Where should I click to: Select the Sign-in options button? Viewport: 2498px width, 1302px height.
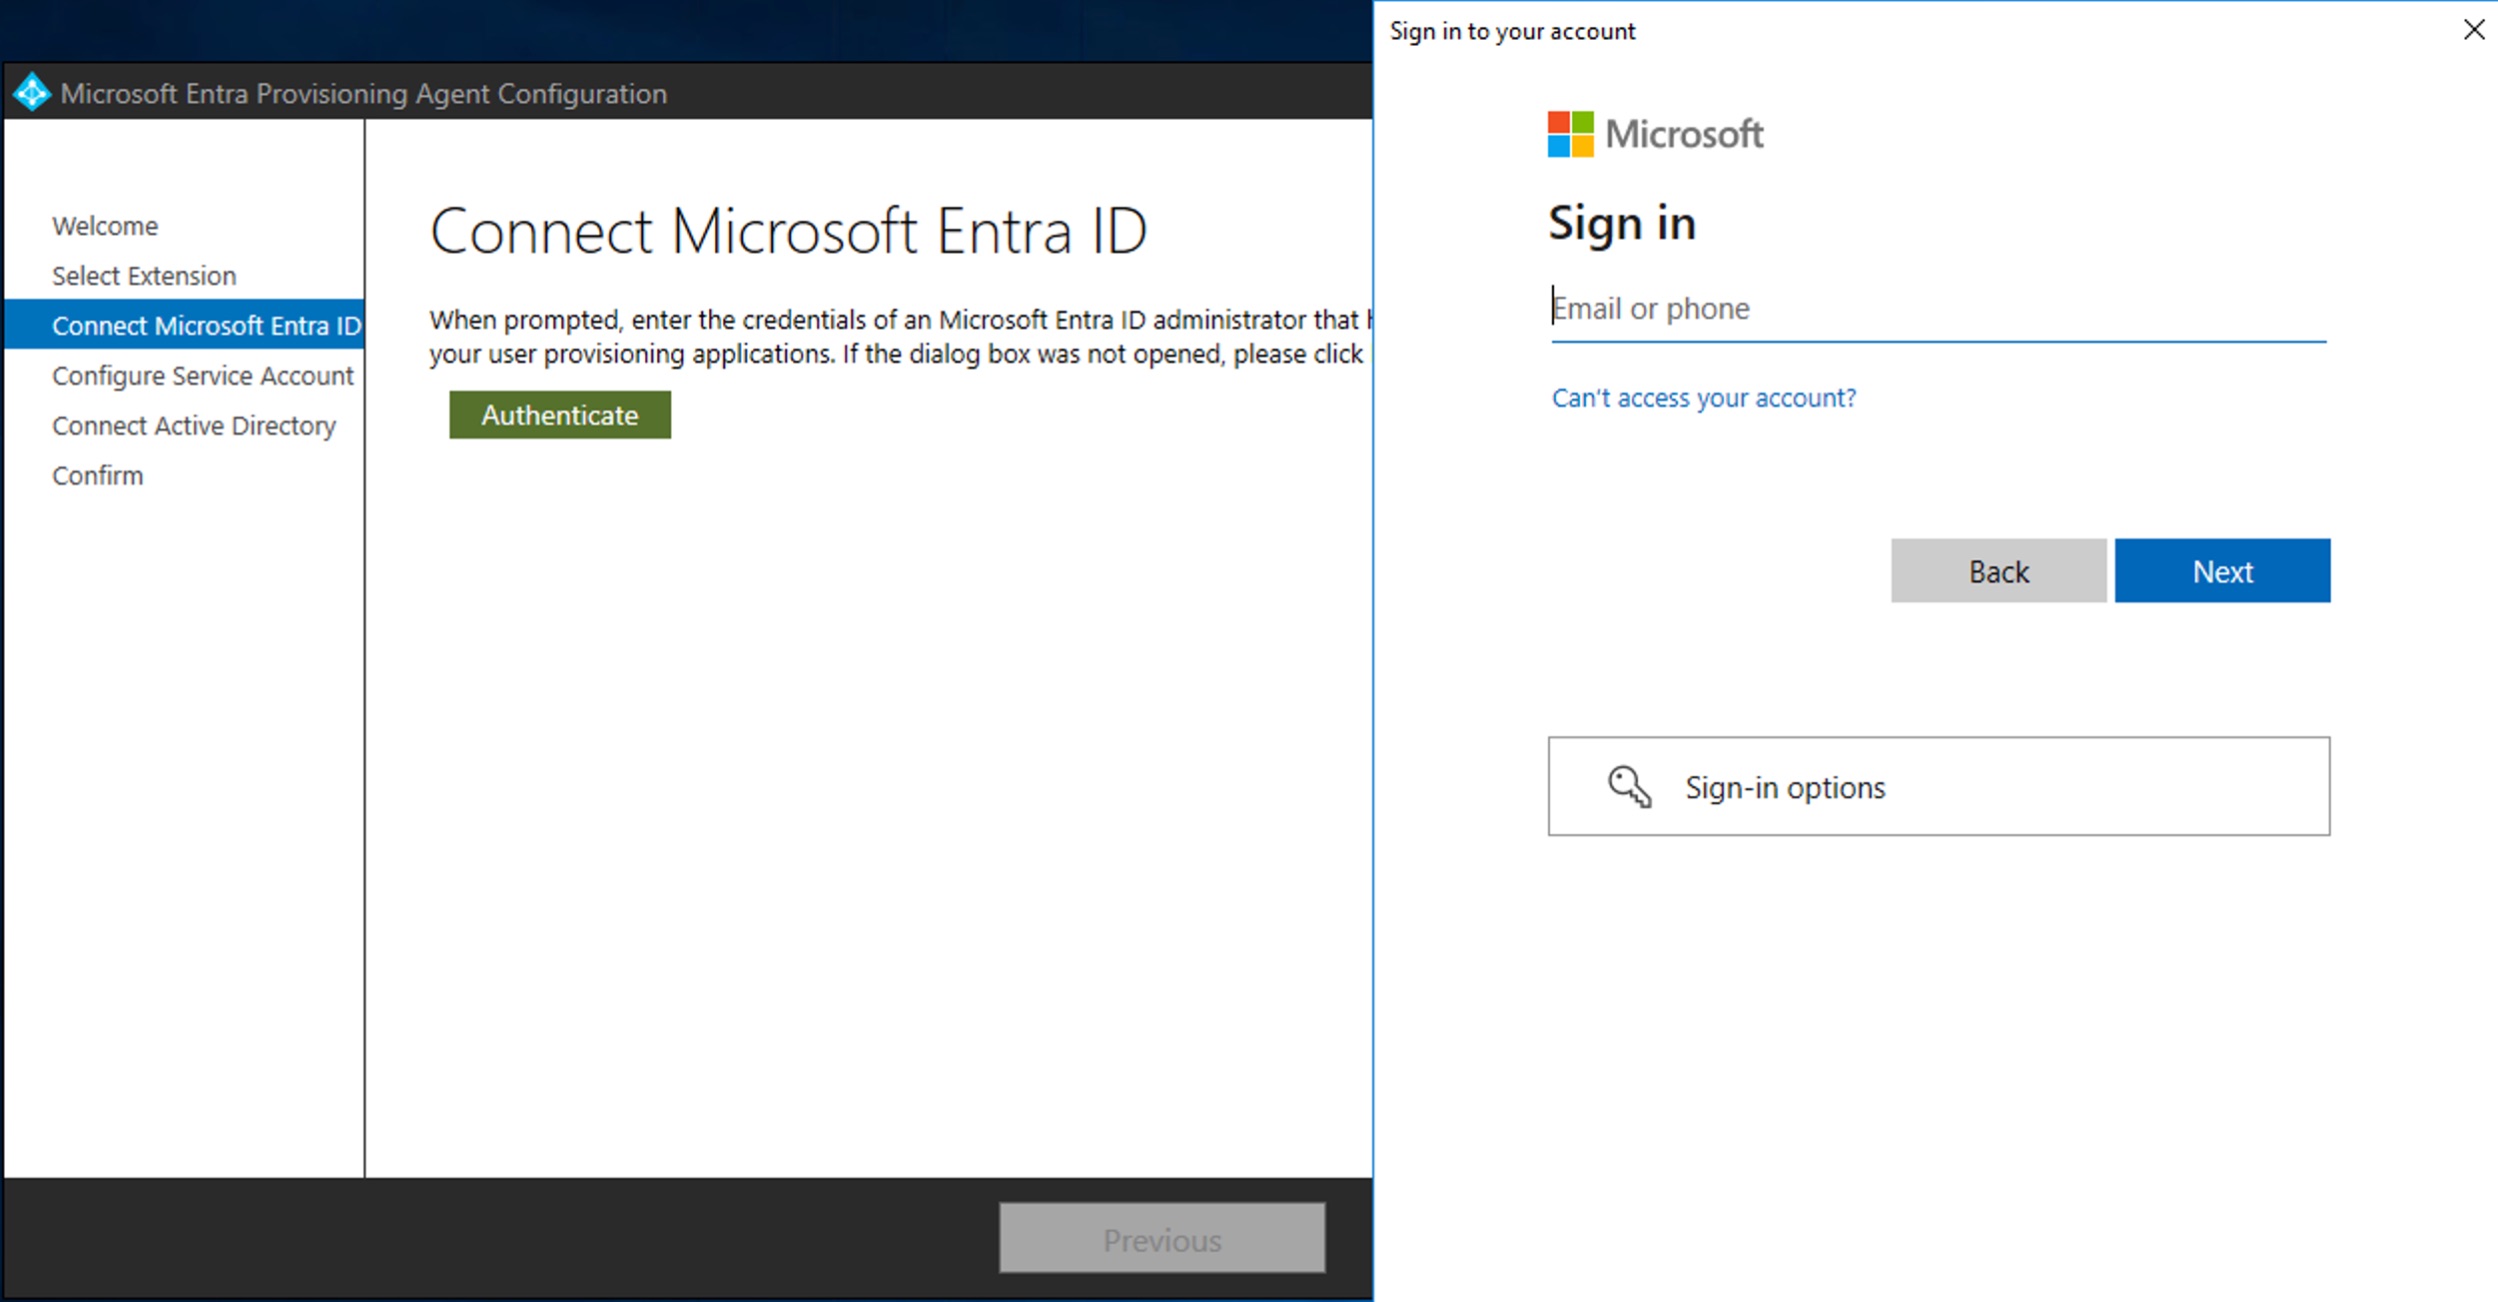[x=1938, y=786]
